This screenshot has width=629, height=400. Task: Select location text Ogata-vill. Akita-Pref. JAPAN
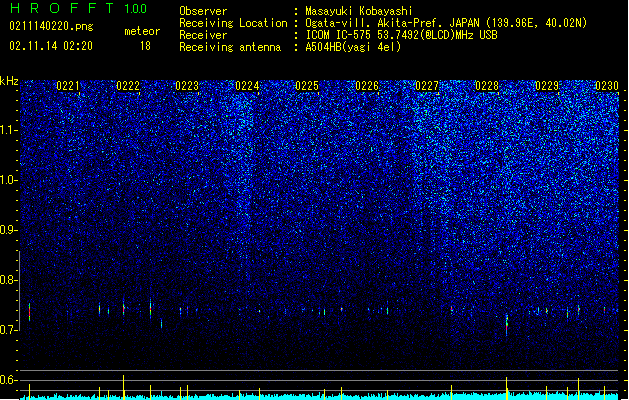[392, 23]
